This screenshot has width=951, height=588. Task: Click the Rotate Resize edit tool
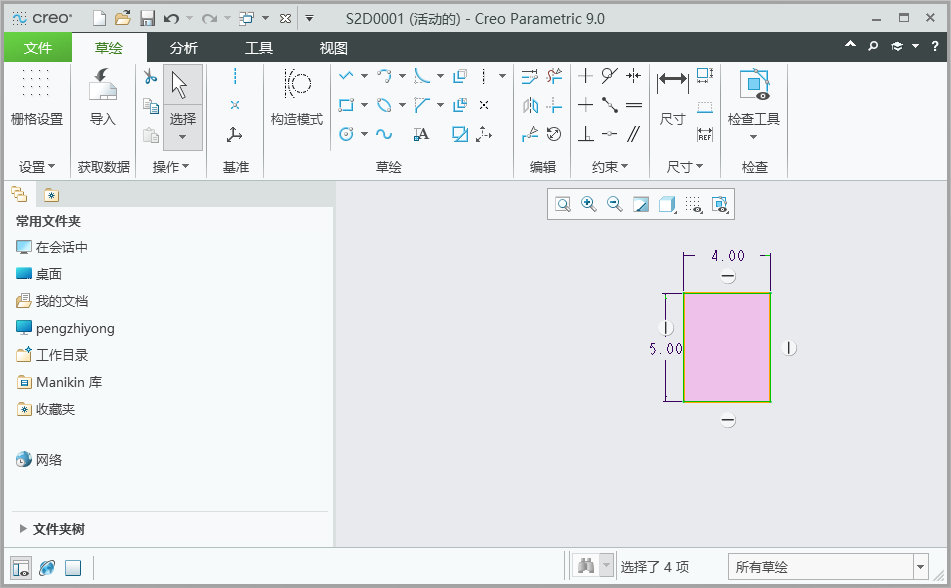[554, 134]
